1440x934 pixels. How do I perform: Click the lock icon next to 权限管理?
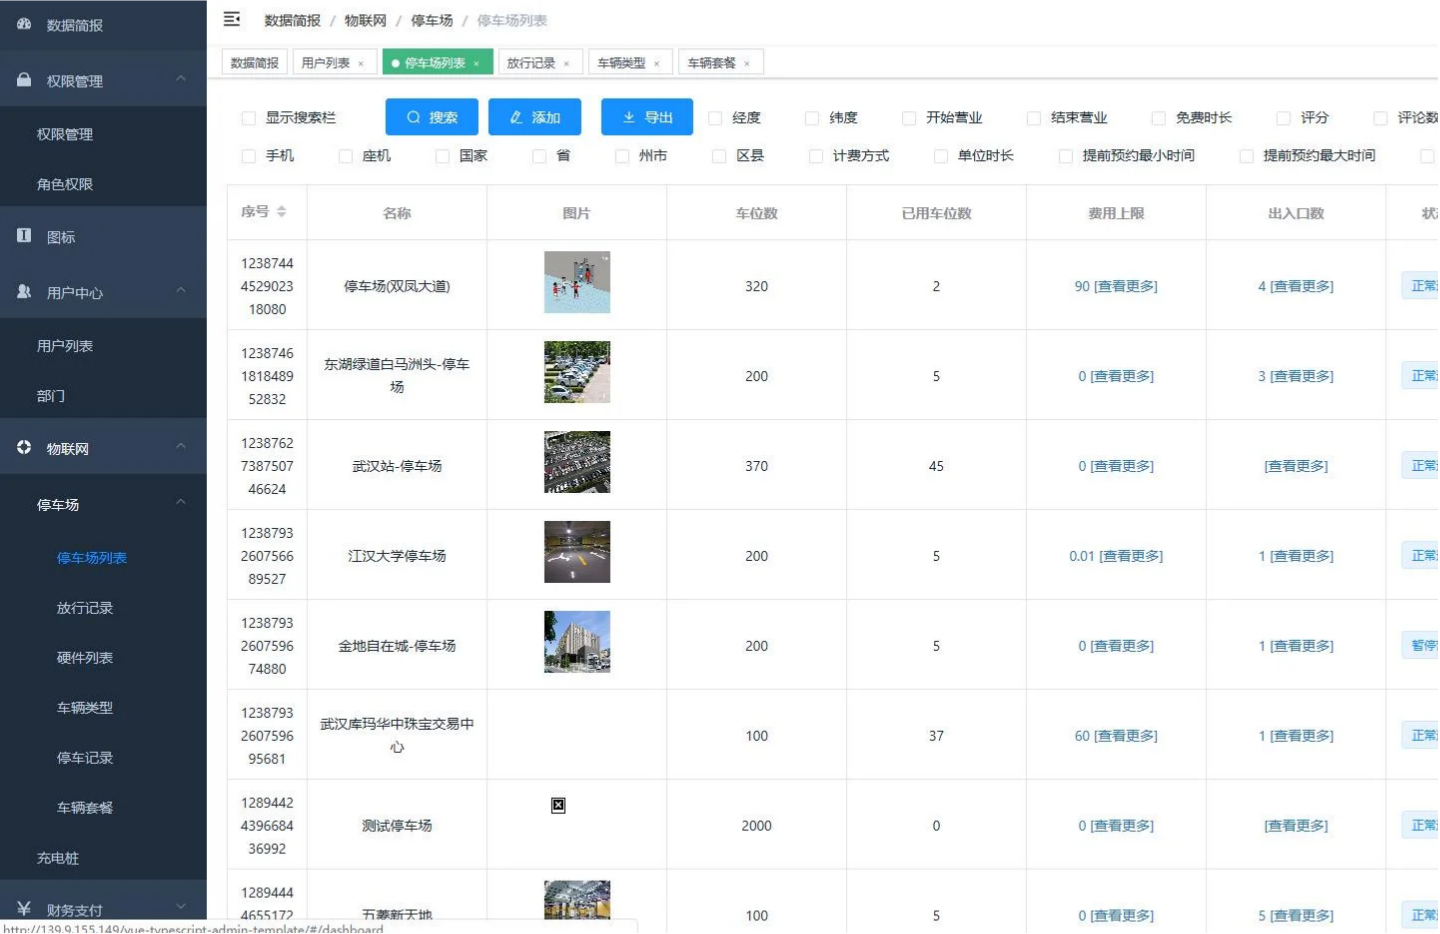[x=22, y=80]
